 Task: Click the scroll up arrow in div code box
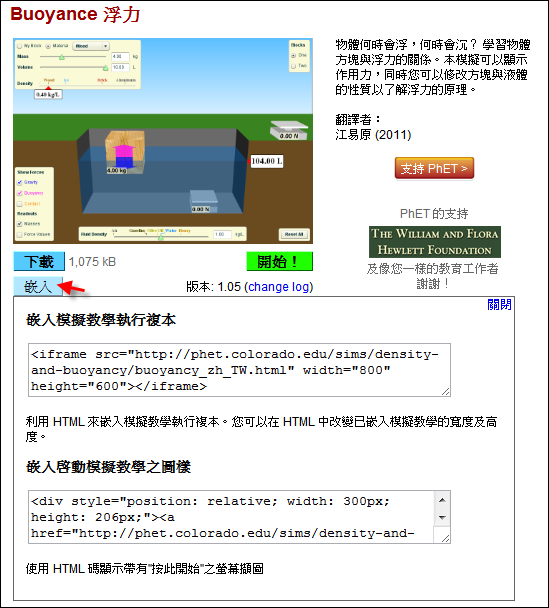coord(442,500)
